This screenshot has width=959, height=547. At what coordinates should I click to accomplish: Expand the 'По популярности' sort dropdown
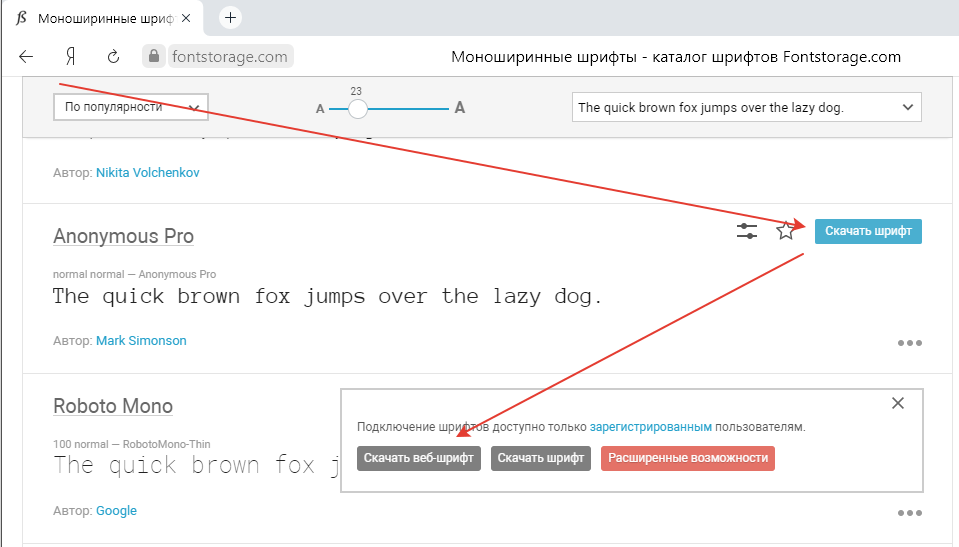[x=130, y=107]
